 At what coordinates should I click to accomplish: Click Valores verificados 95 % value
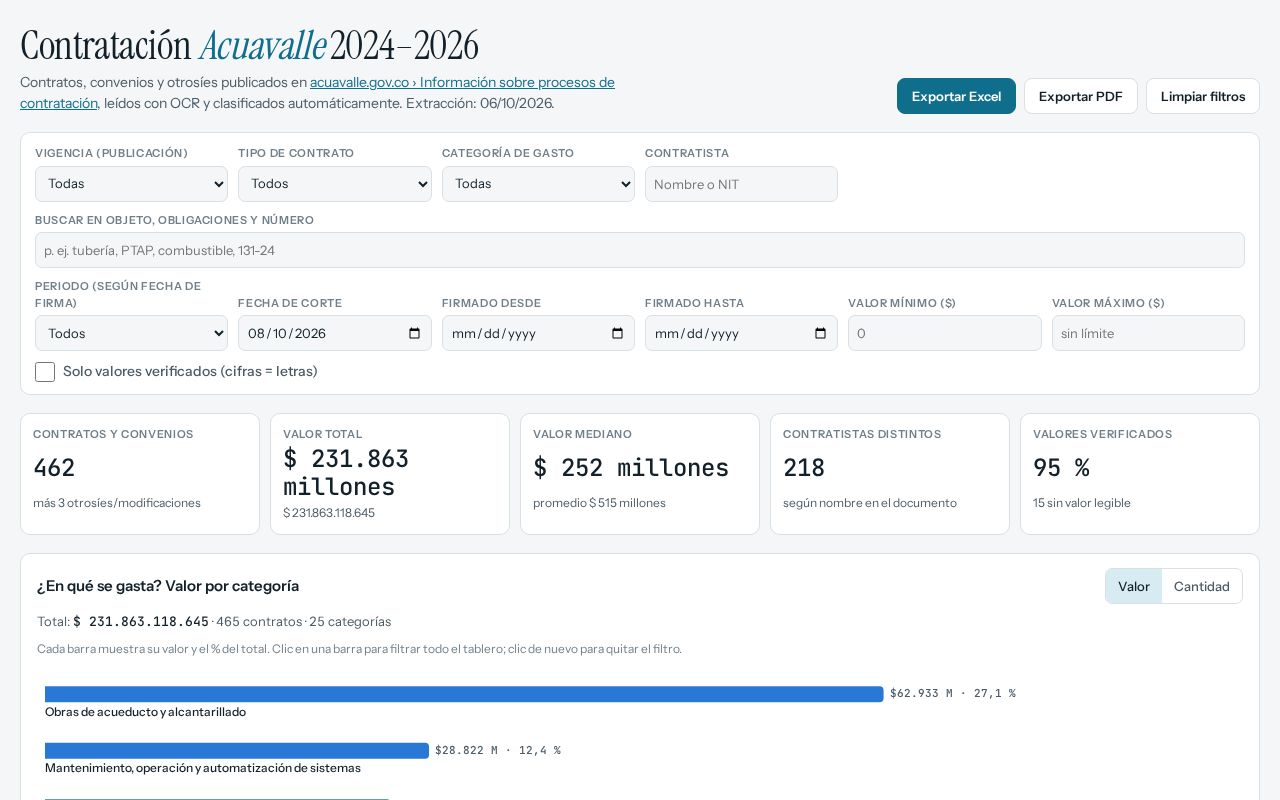tap(1061, 468)
